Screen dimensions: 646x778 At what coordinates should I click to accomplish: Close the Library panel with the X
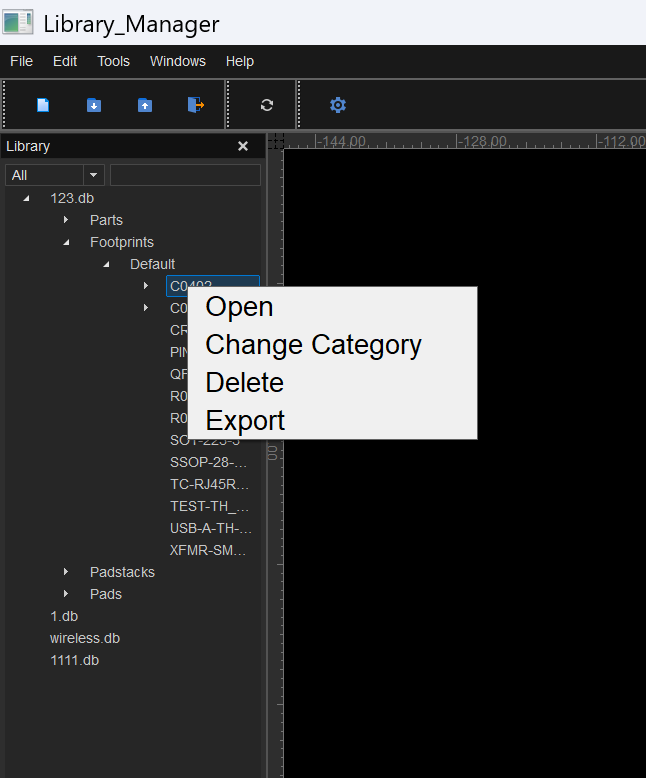[x=243, y=146]
